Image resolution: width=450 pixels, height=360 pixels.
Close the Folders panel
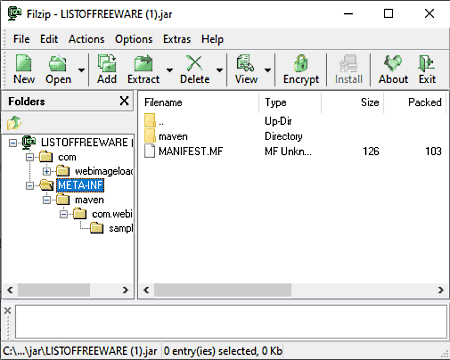pos(124,101)
